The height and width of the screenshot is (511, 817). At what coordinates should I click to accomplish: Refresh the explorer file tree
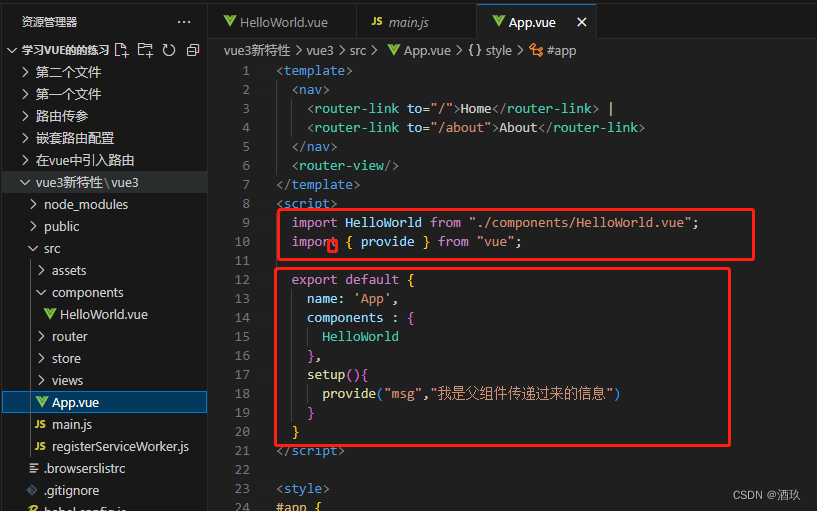pyautogui.click(x=169, y=50)
